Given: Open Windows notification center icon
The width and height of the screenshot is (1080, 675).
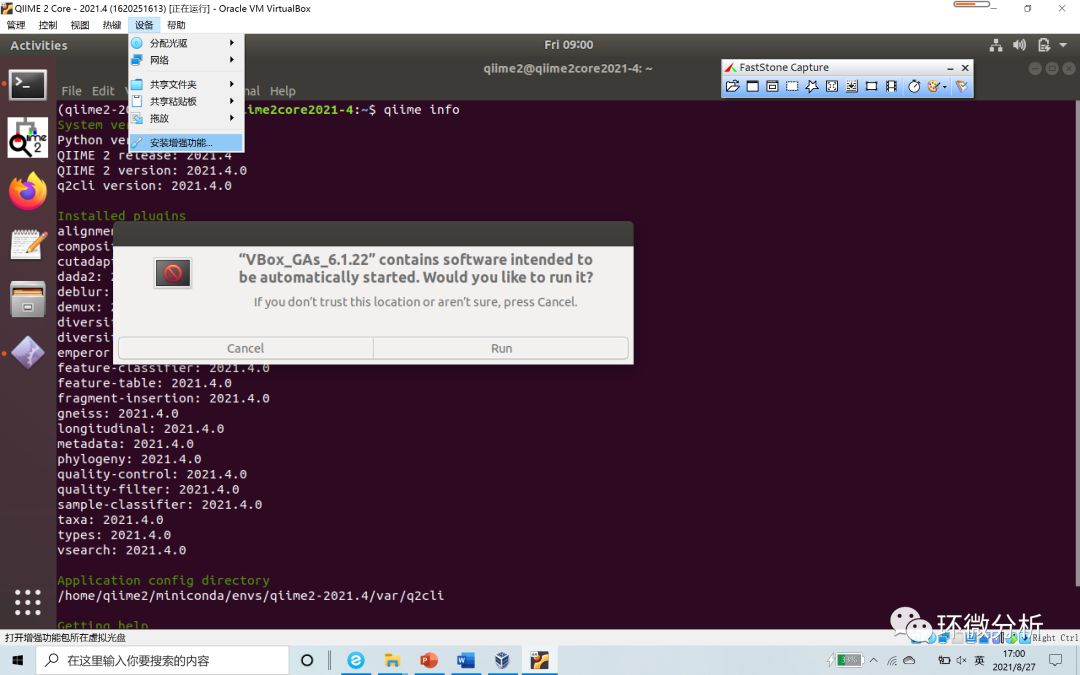Looking at the screenshot, I should tap(1056, 661).
